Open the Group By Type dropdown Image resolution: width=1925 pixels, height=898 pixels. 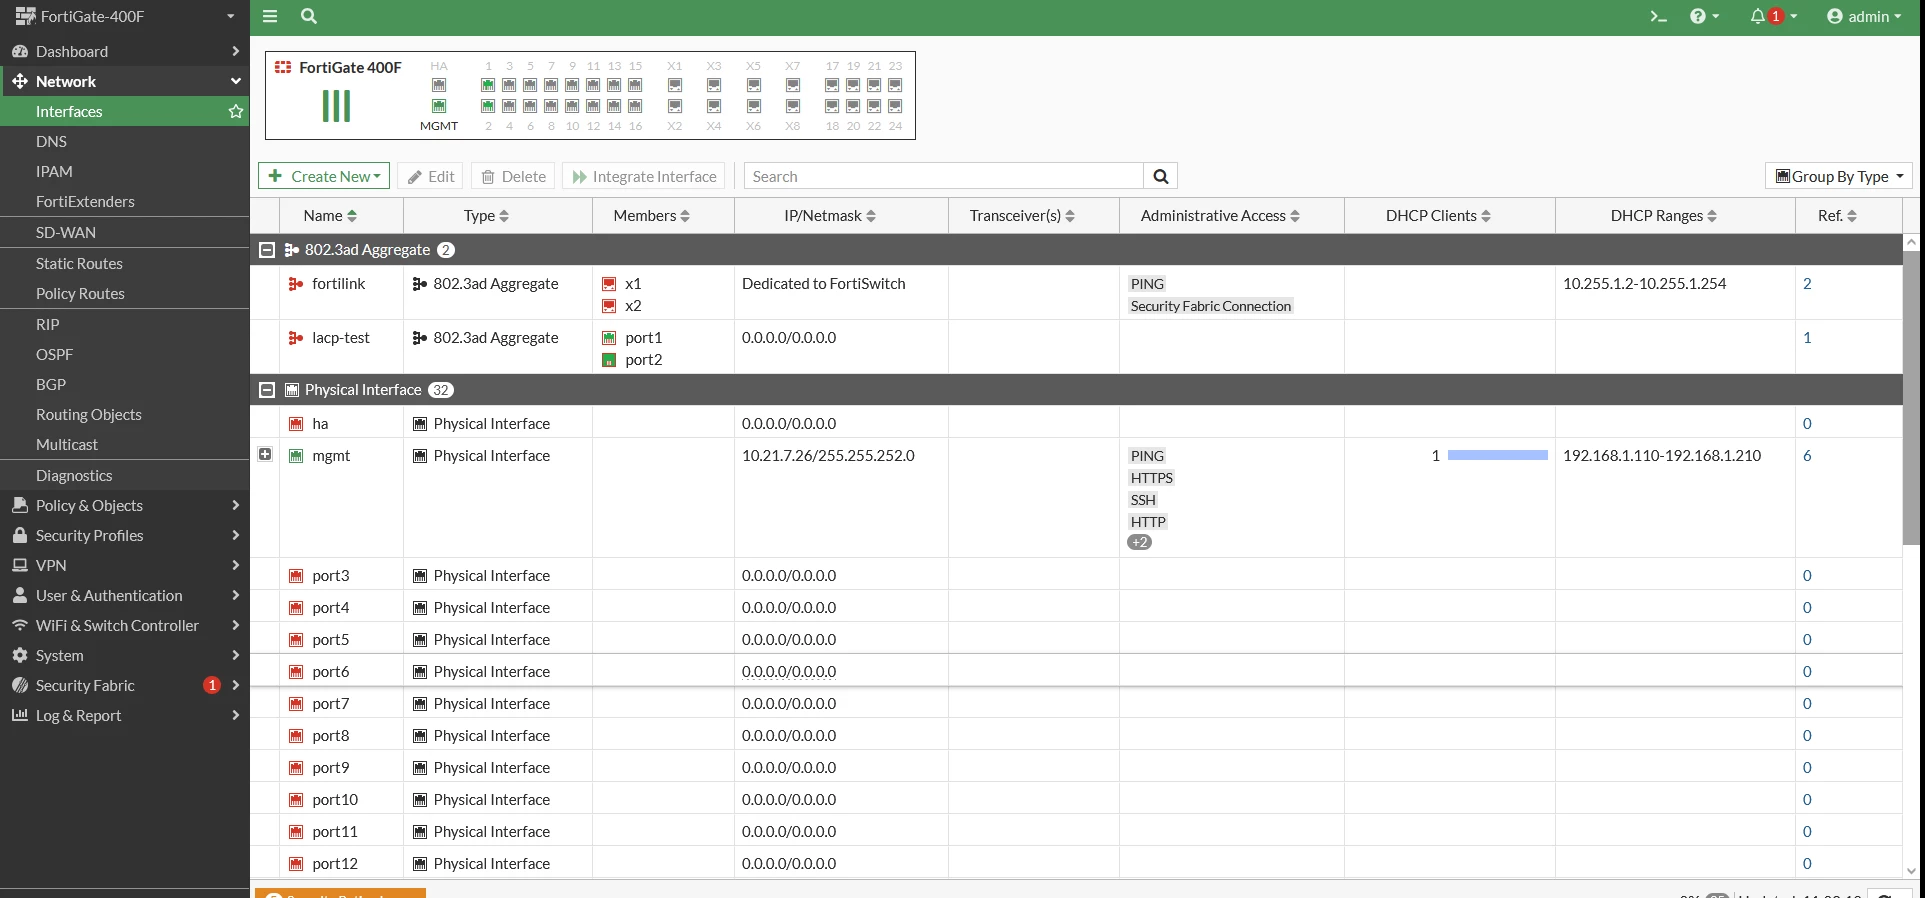click(x=1839, y=176)
